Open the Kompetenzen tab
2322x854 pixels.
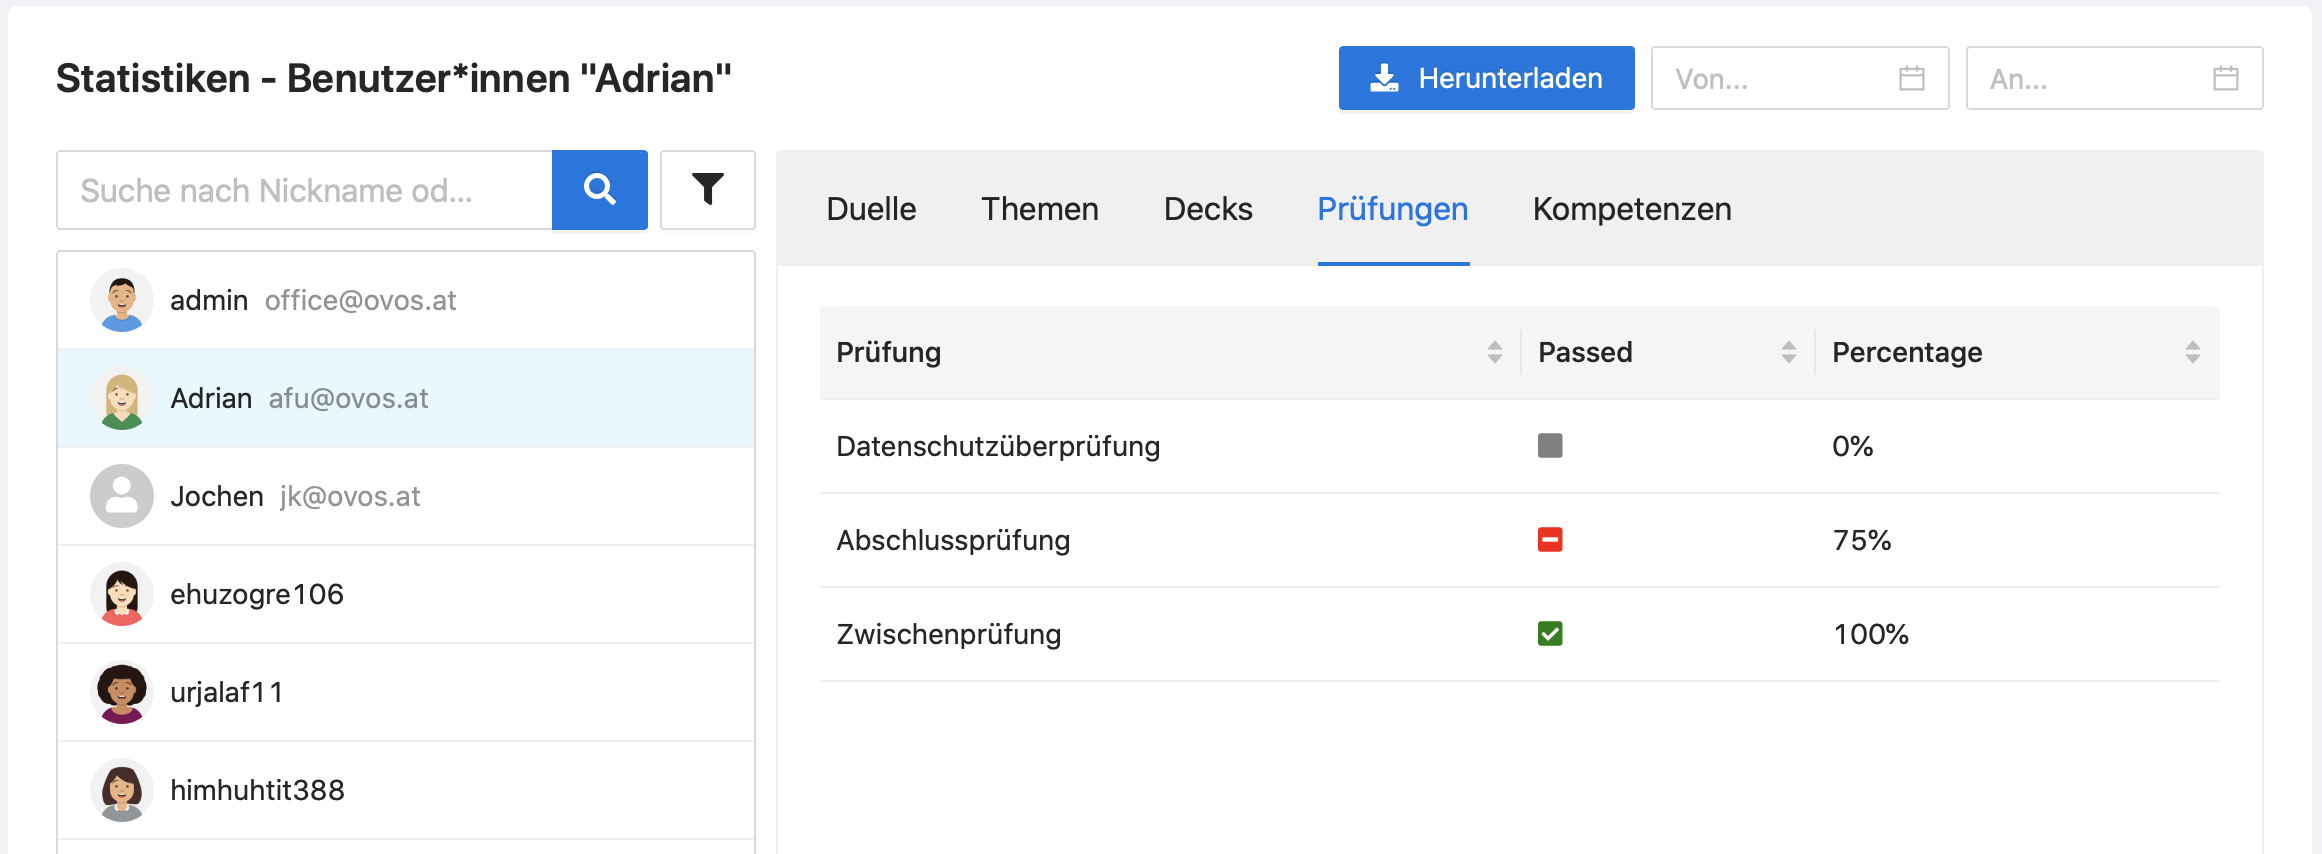tap(1632, 209)
